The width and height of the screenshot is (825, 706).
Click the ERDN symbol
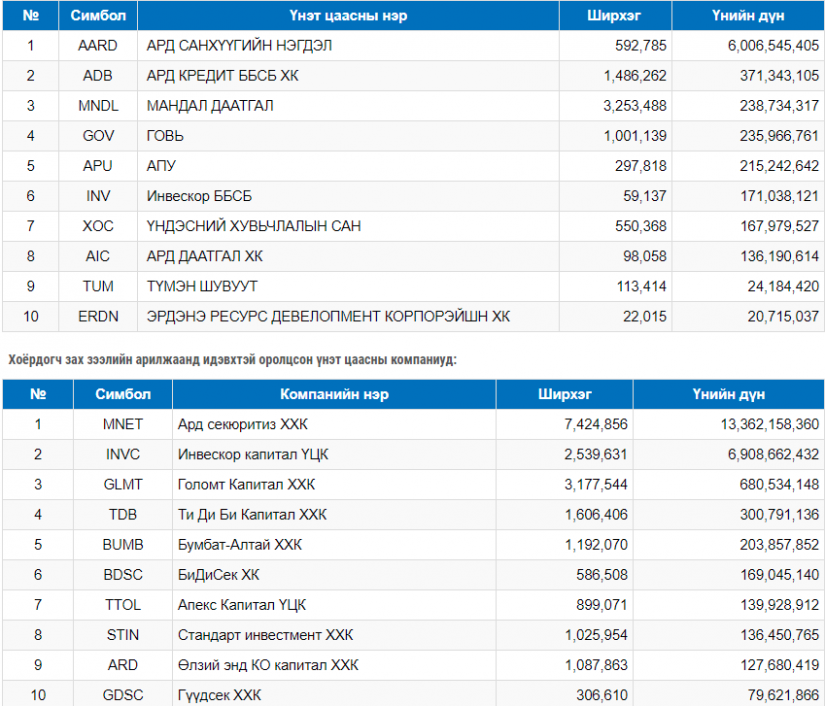[x=98, y=316]
